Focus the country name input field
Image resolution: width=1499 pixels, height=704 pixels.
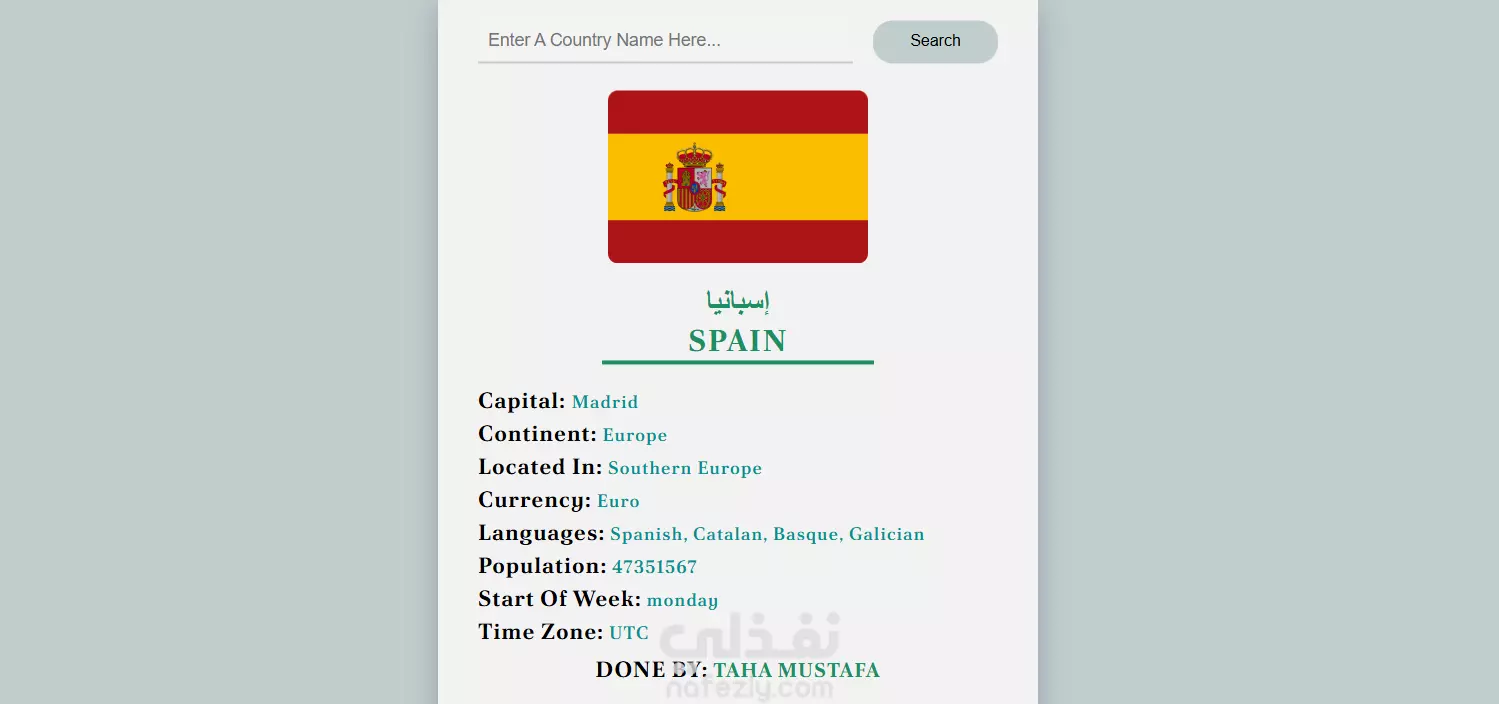665,40
